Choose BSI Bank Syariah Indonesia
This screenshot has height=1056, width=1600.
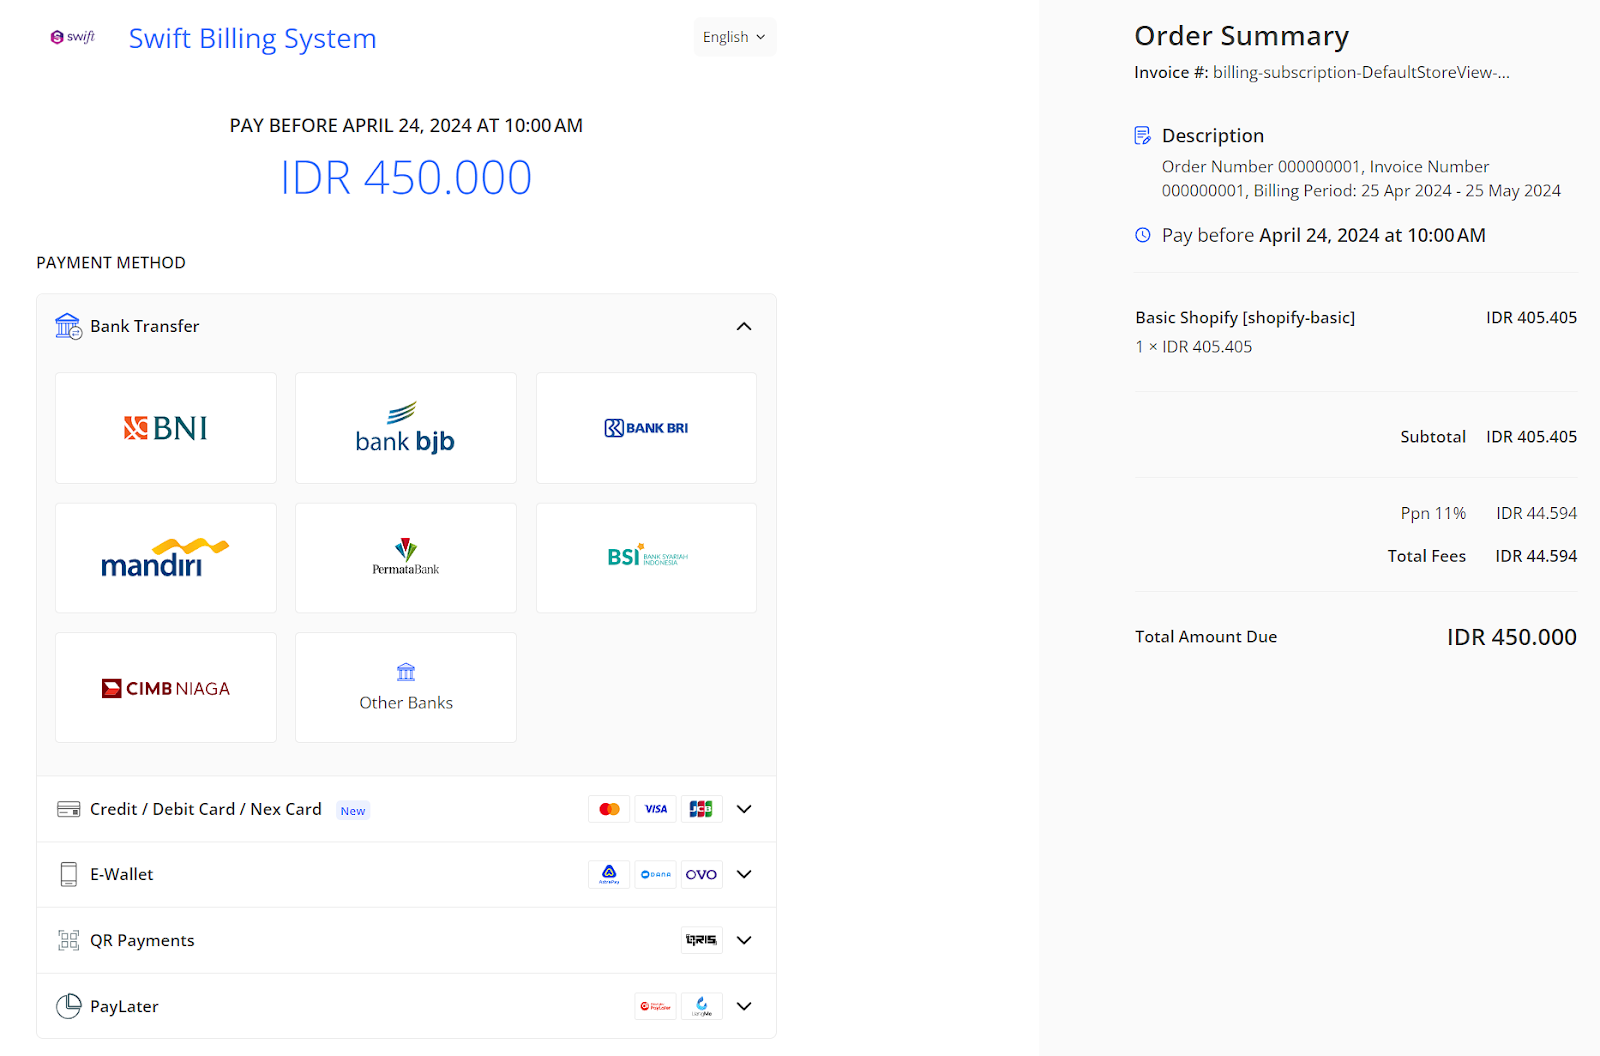point(646,558)
